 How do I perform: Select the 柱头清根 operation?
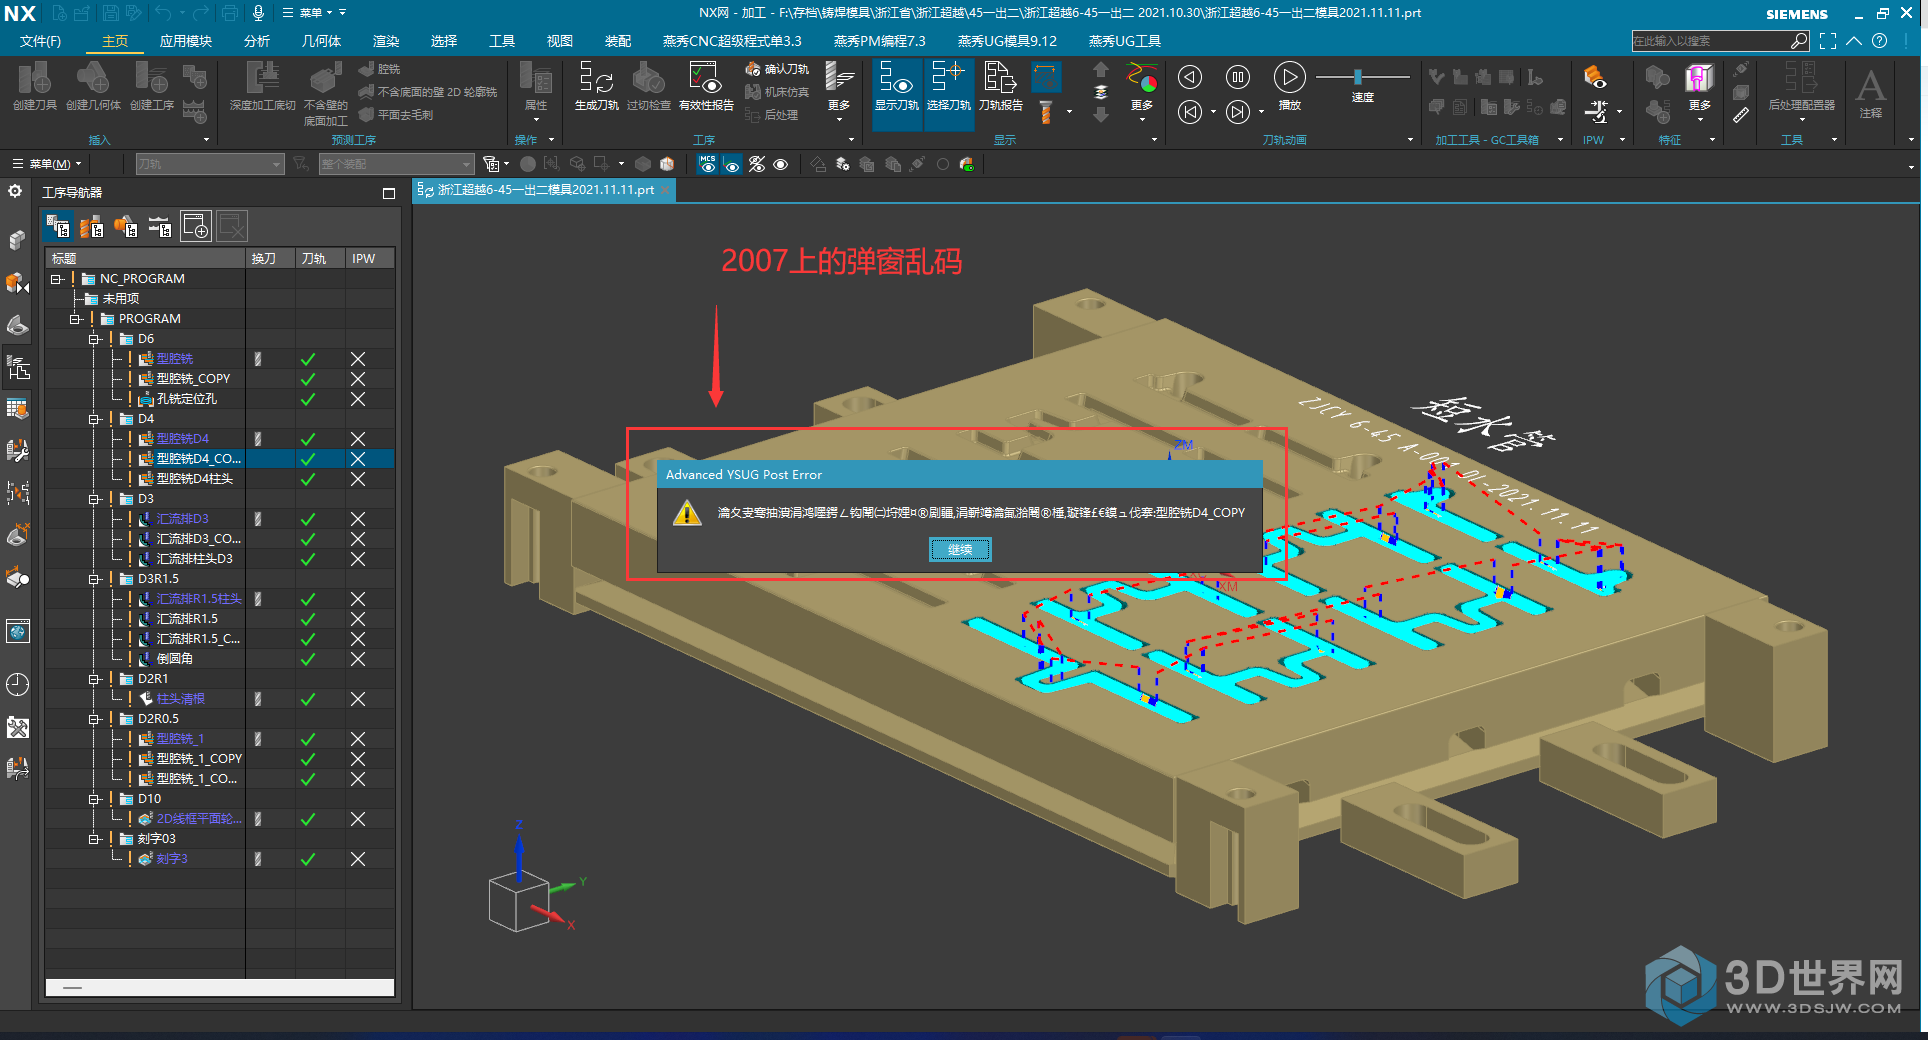pyautogui.click(x=180, y=699)
